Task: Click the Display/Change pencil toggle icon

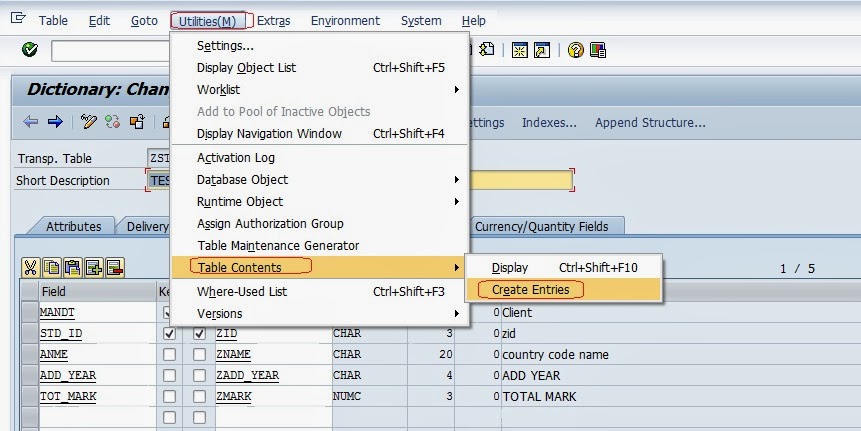Action: click(88, 122)
